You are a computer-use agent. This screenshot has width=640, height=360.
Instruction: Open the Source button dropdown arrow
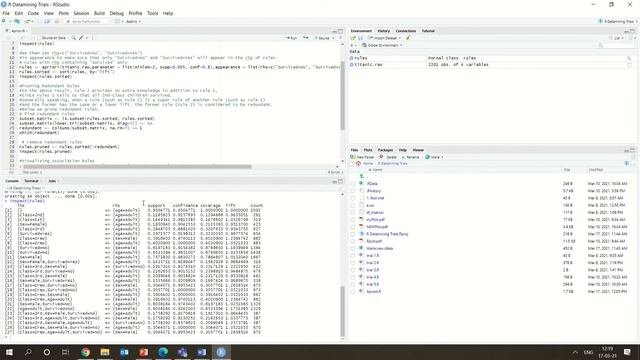tap(333, 38)
